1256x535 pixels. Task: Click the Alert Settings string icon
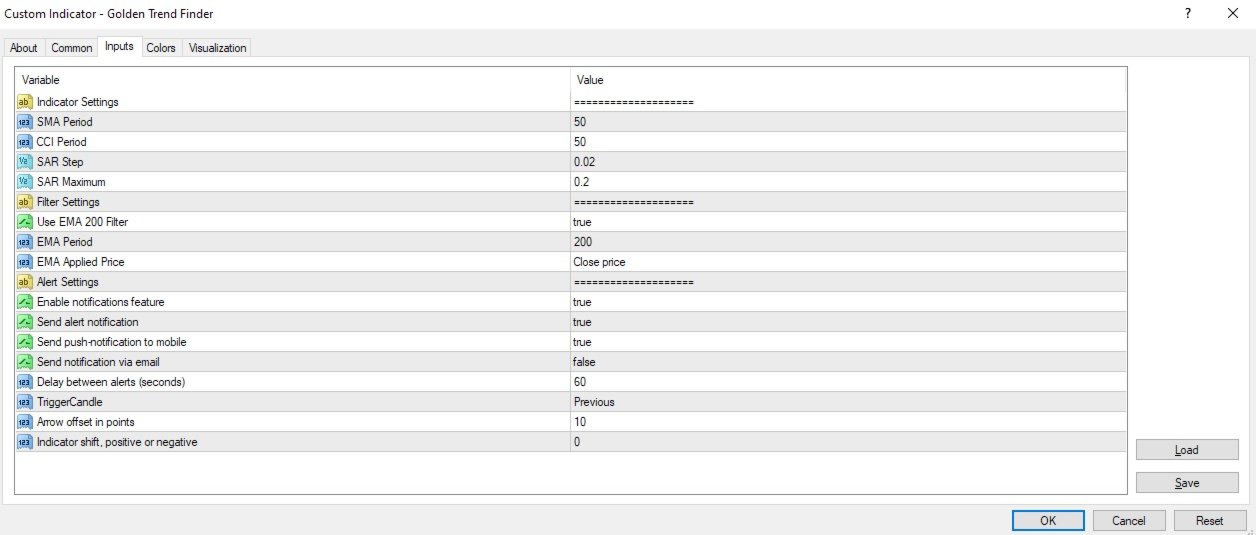tap(25, 282)
